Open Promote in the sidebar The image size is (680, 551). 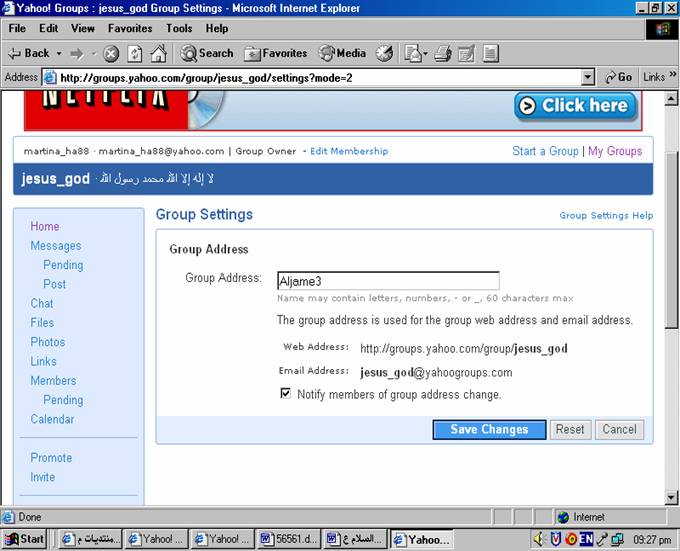click(x=51, y=458)
